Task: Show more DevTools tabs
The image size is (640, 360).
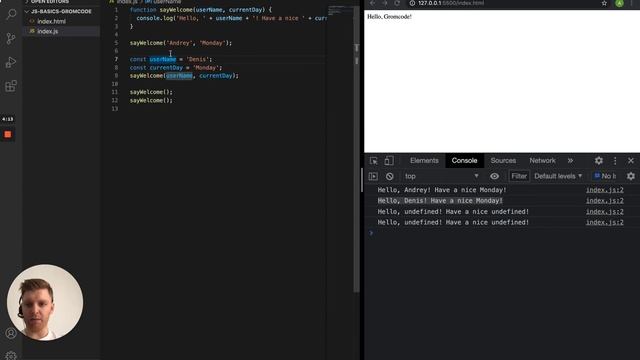Action: click(570, 161)
